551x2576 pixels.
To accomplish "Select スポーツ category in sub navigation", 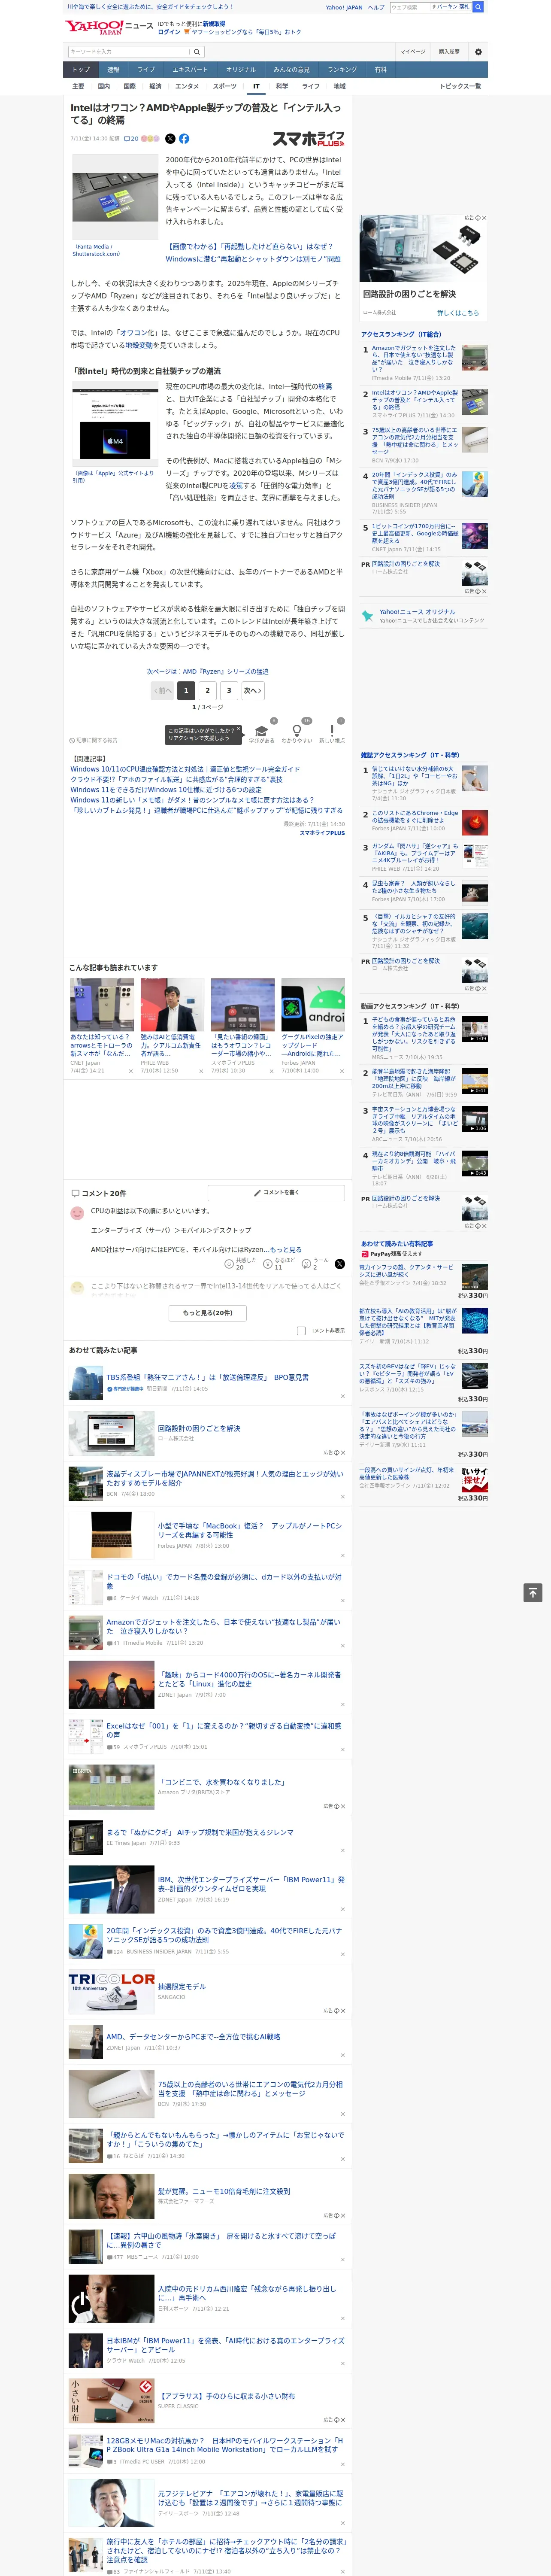I will point(225,86).
